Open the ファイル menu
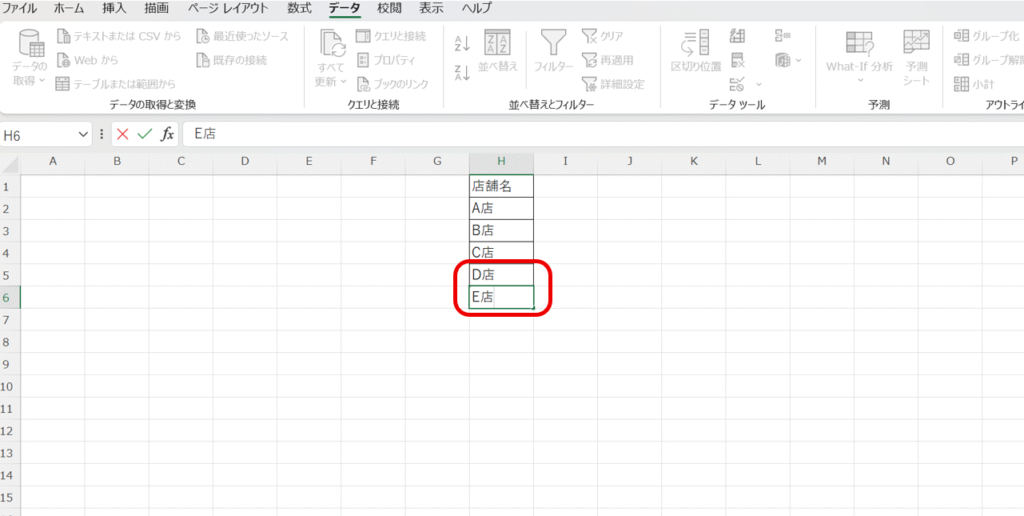The image size is (1024, 516). (20, 8)
